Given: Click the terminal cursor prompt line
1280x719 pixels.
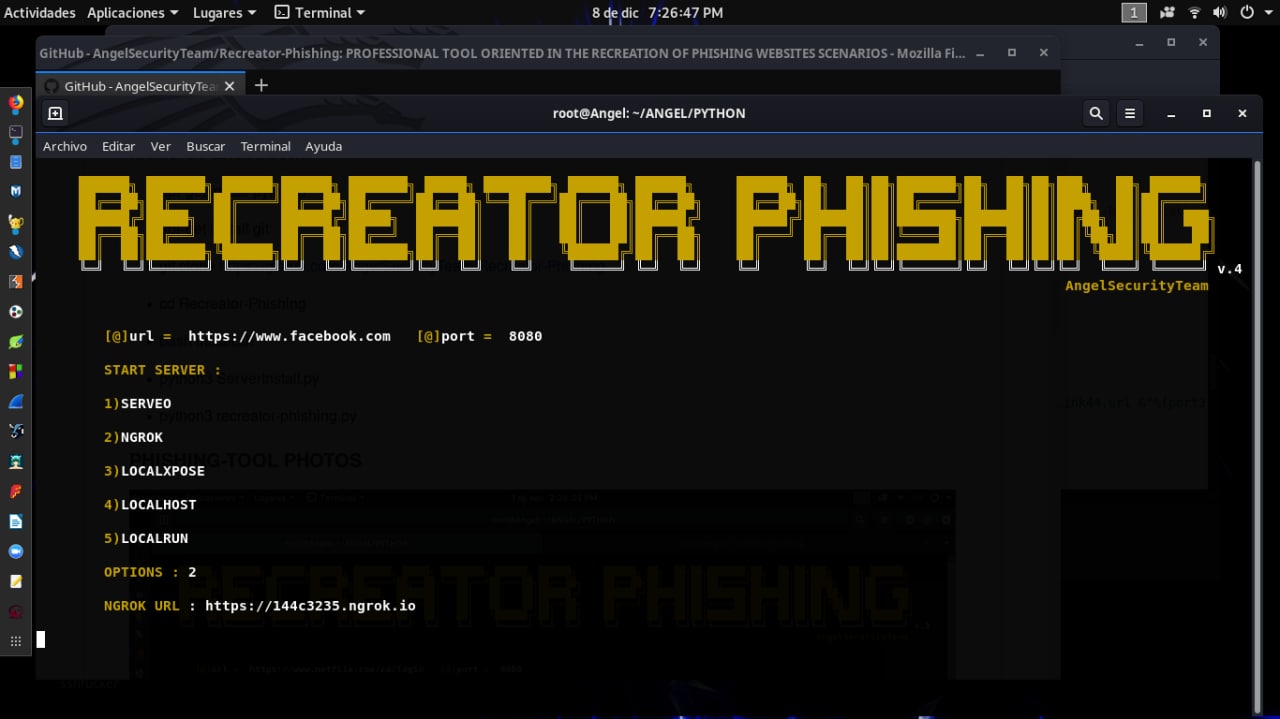Looking at the screenshot, I should [x=41, y=640].
